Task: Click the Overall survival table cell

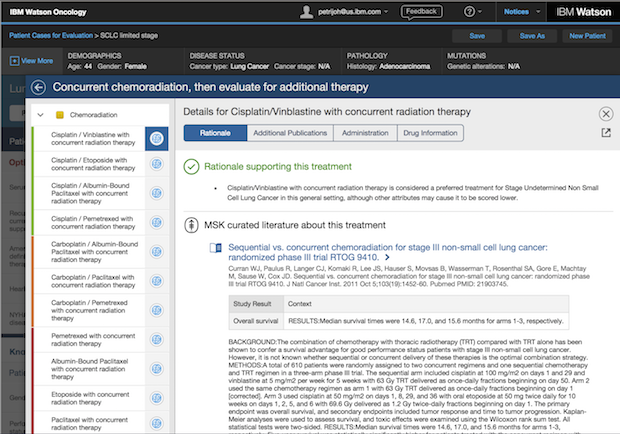Action: (x=256, y=321)
